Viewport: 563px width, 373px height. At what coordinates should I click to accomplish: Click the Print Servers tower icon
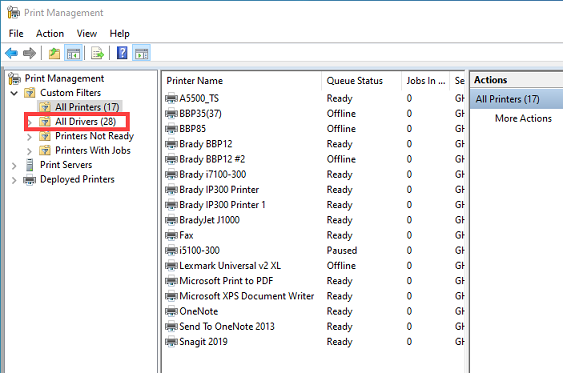point(30,165)
